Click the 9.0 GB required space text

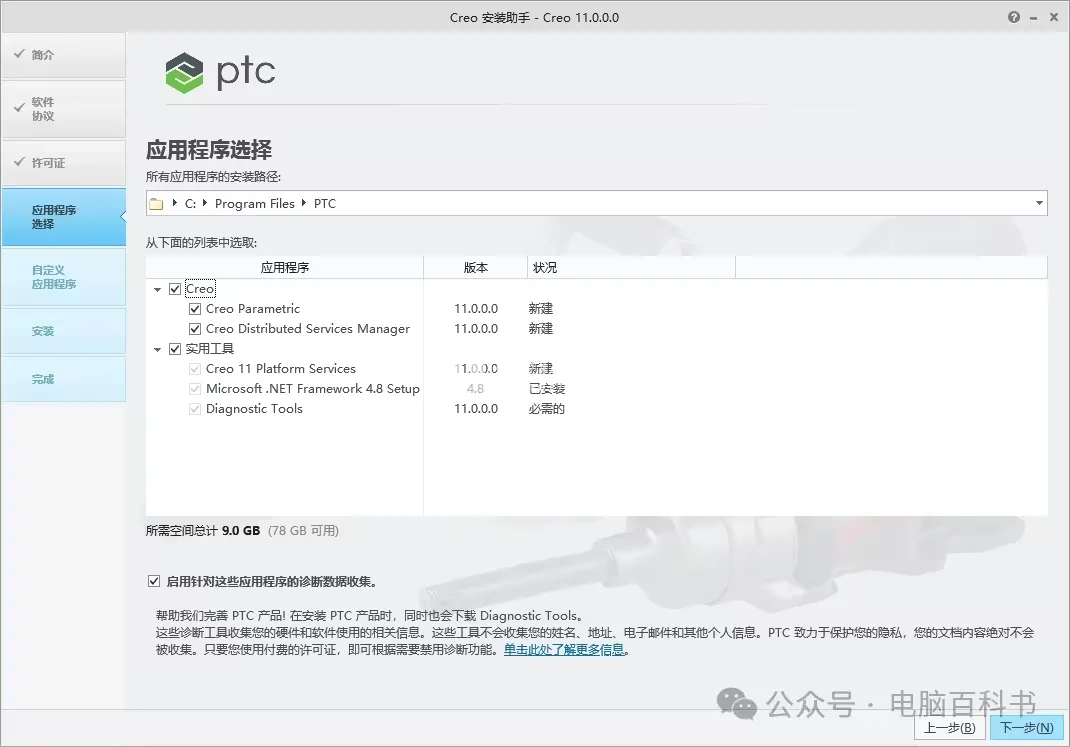pyautogui.click(x=241, y=531)
